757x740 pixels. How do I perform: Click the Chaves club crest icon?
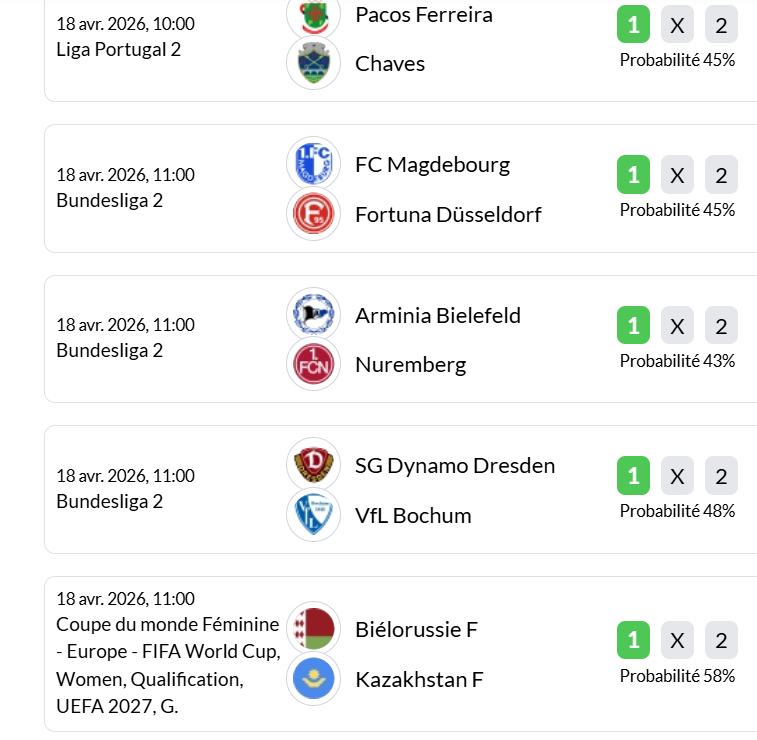click(x=313, y=63)
